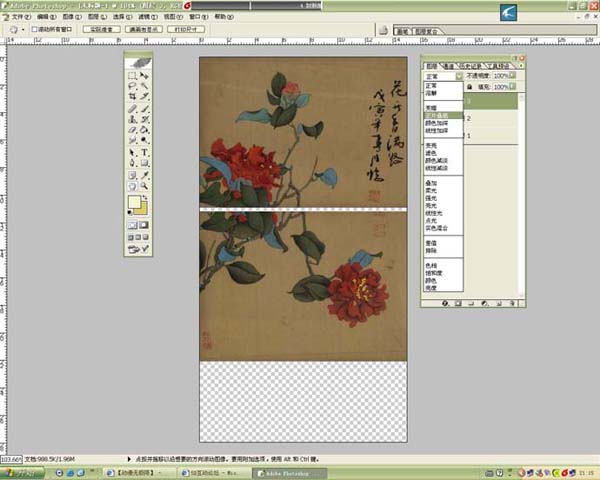Choose 差值 blend mode
Viewport: 600px width, 480px height.
click(x=443, y=243)
